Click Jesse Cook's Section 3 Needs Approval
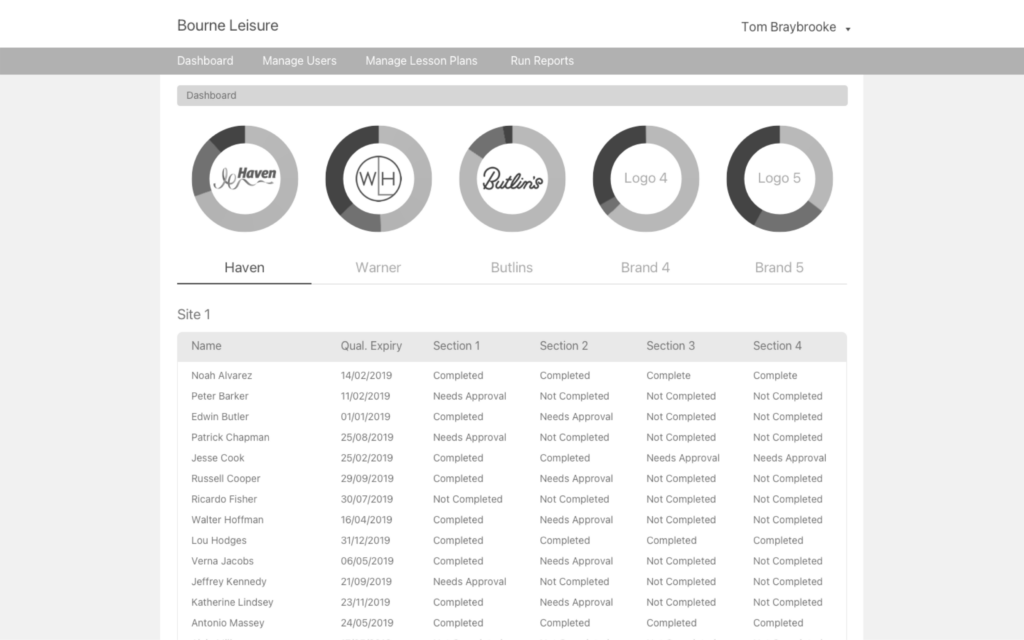The image size is (1024, 640). [x=682, y=458]
